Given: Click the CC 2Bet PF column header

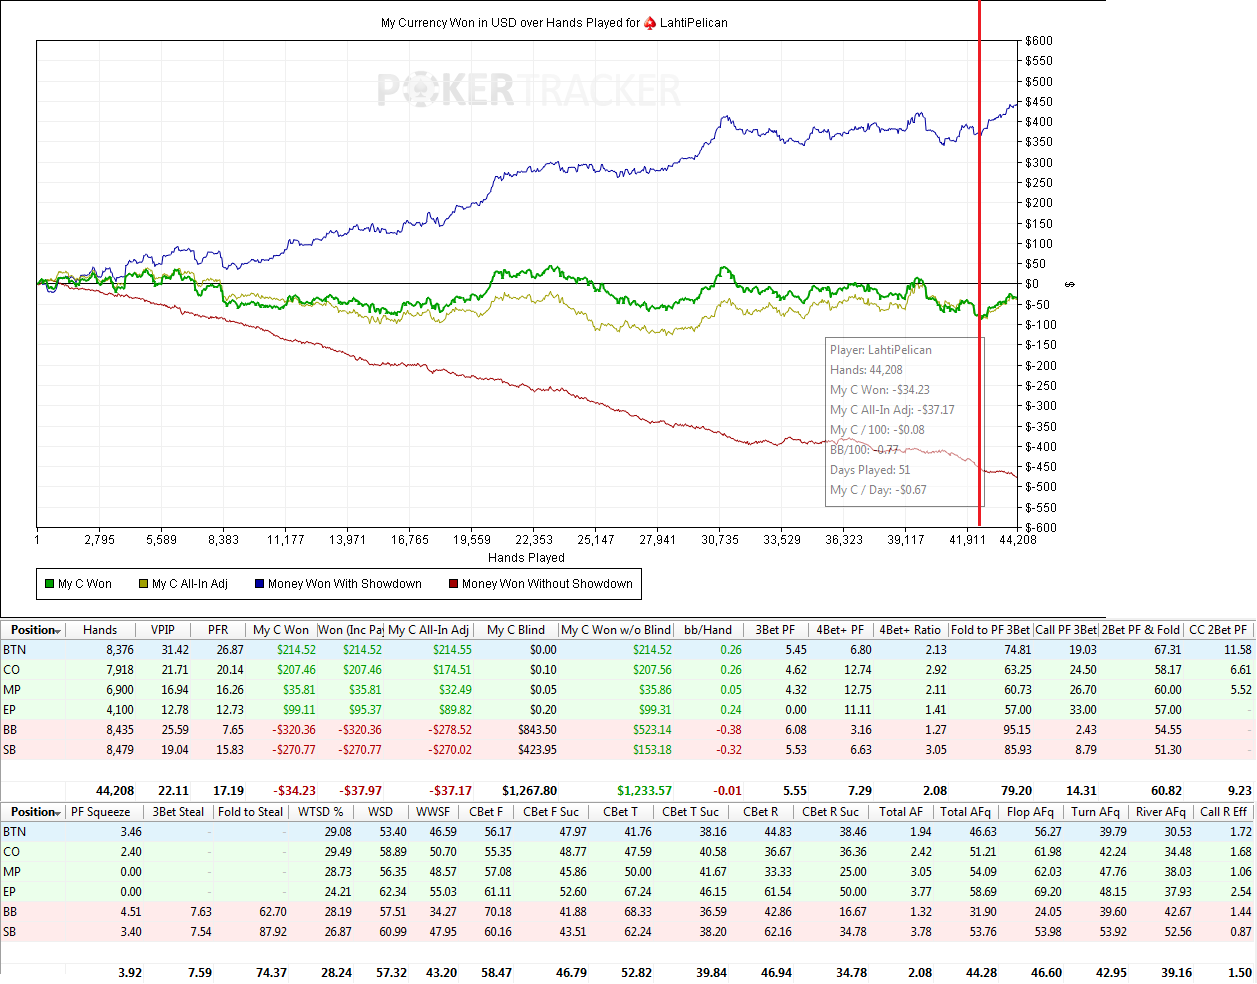Looking at the screenshot, I should (1218, 630).
